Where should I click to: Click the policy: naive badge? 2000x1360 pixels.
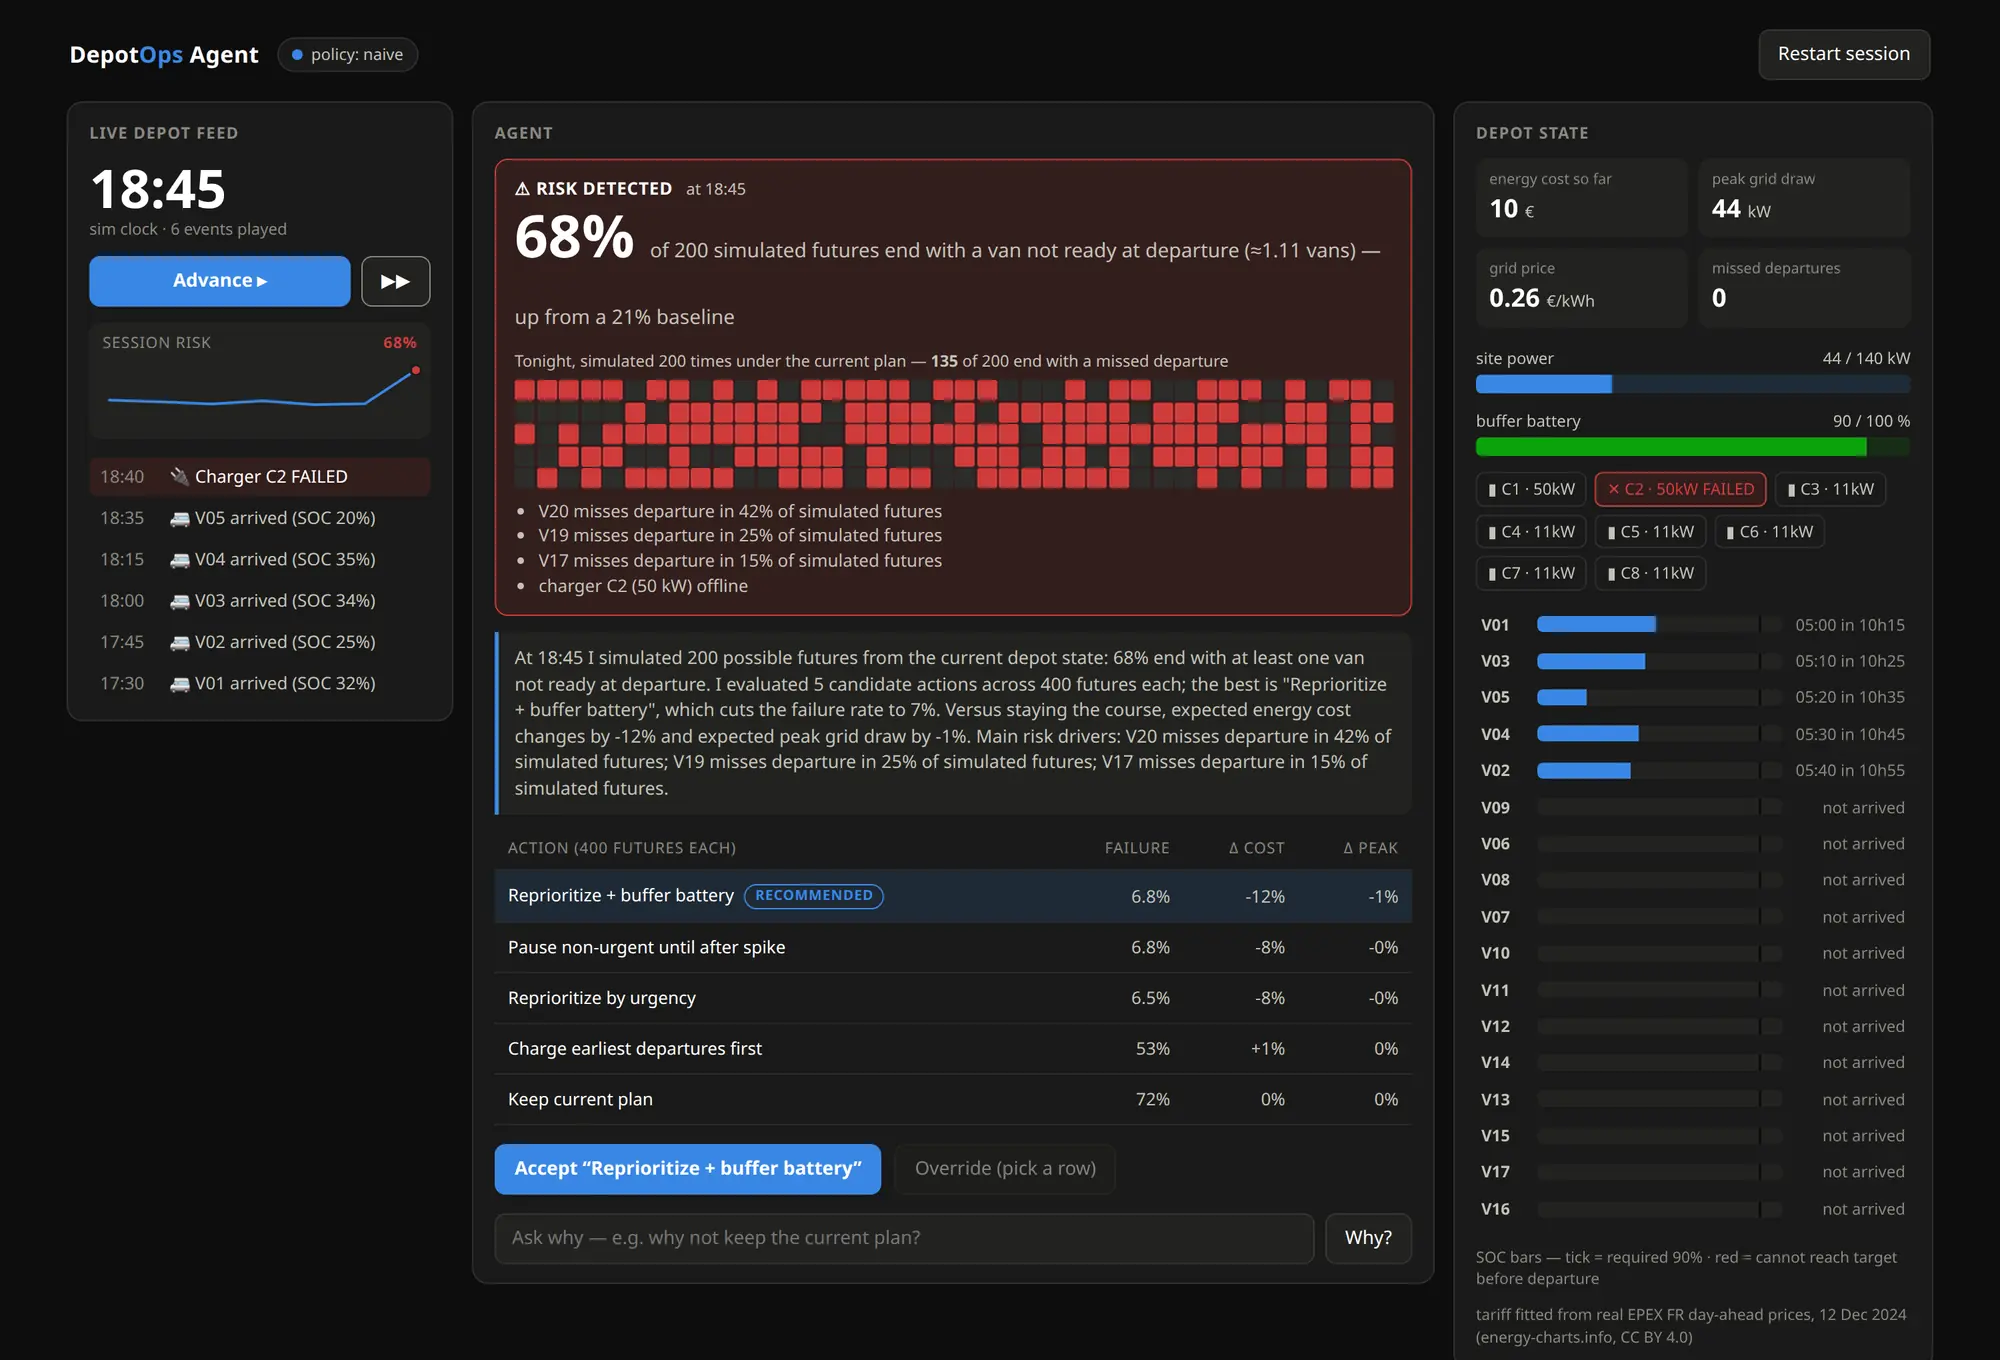click(x=347, y=54)
